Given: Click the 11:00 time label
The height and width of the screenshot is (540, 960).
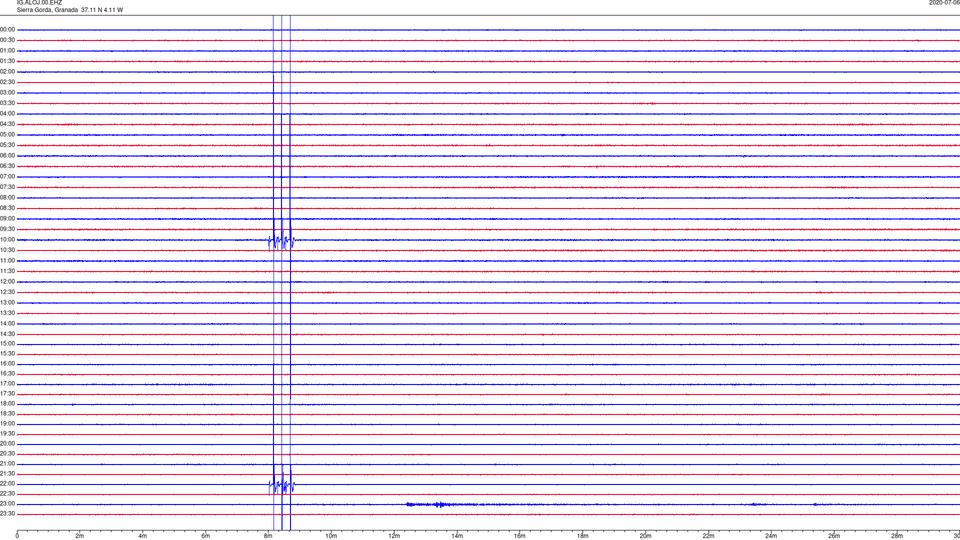Looking at the screenshot, I should click(x=7, y=260).
